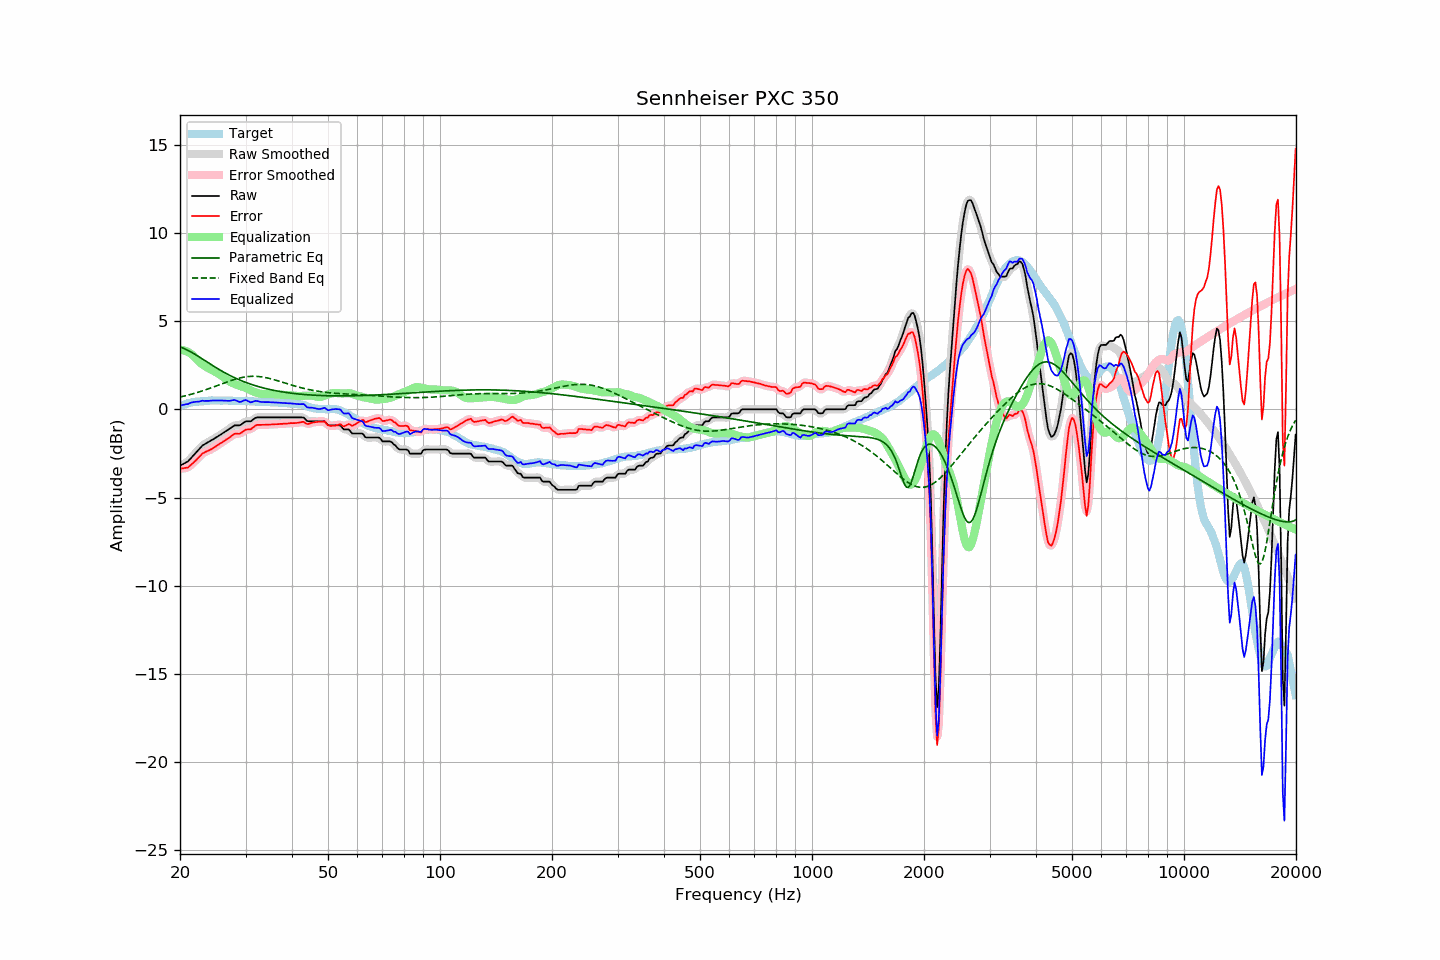The height and width of the screenshot is (960, 1440).
Task: Click the 0 amplitude tick label
Action: point(164,410)
